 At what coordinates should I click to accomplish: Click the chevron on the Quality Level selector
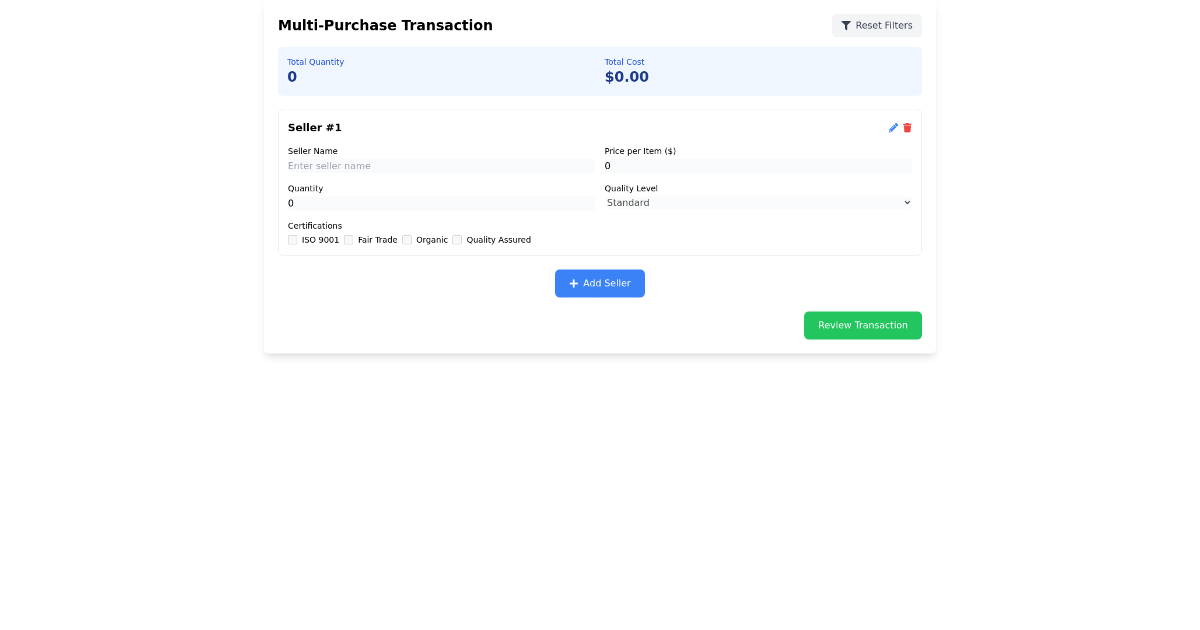point(908,202)
